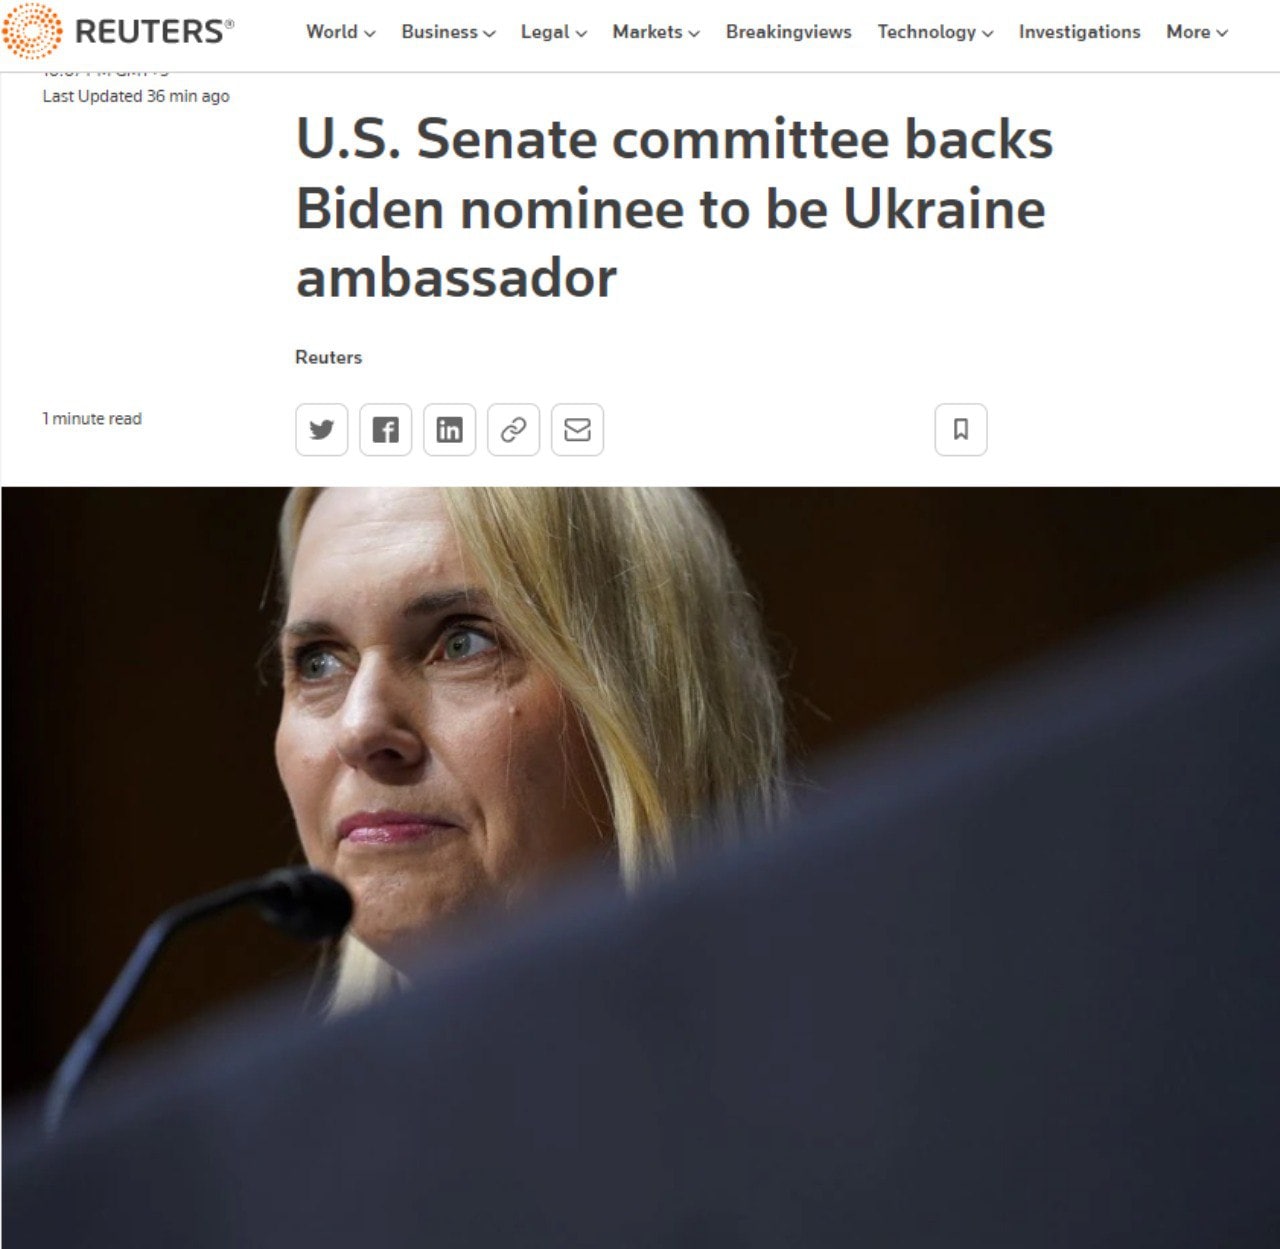The height and width of the screenshot is (1249, 1280).
Task: Open the ambassador nominee photo
Action: tap(640, 867)
